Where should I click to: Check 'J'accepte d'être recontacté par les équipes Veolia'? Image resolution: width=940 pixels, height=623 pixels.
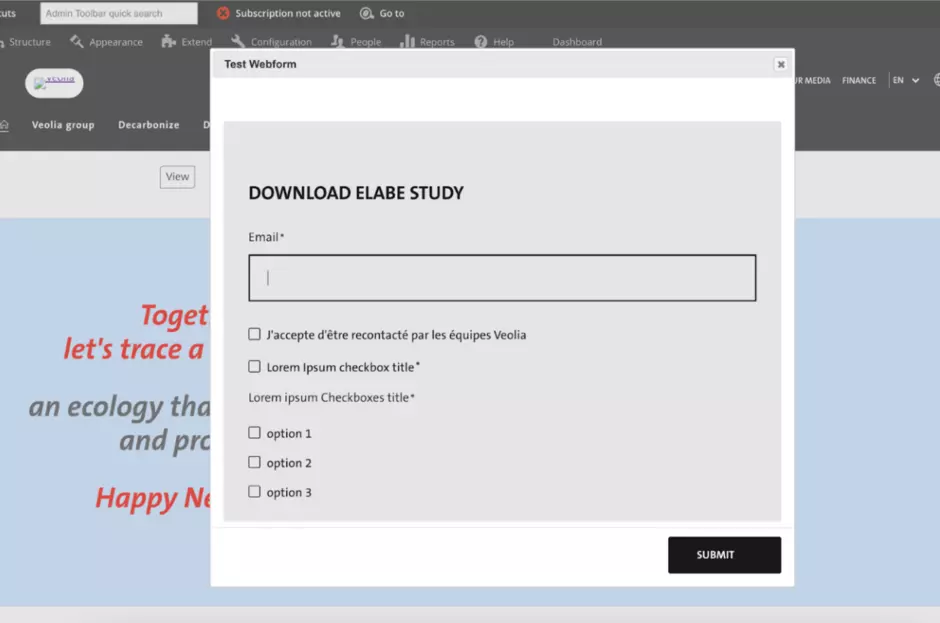tap(254, 334)
